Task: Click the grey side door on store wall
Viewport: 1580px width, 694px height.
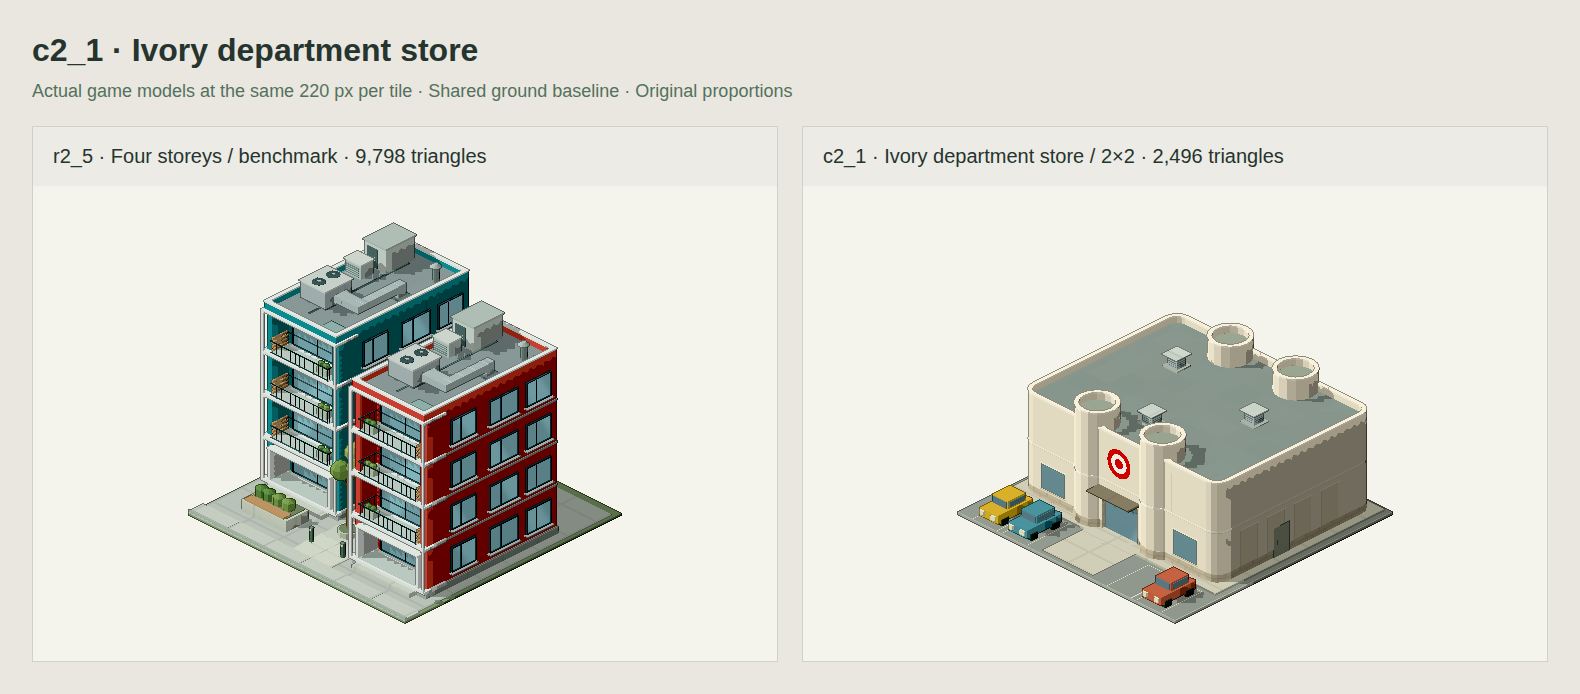Action: point(1281,537)
